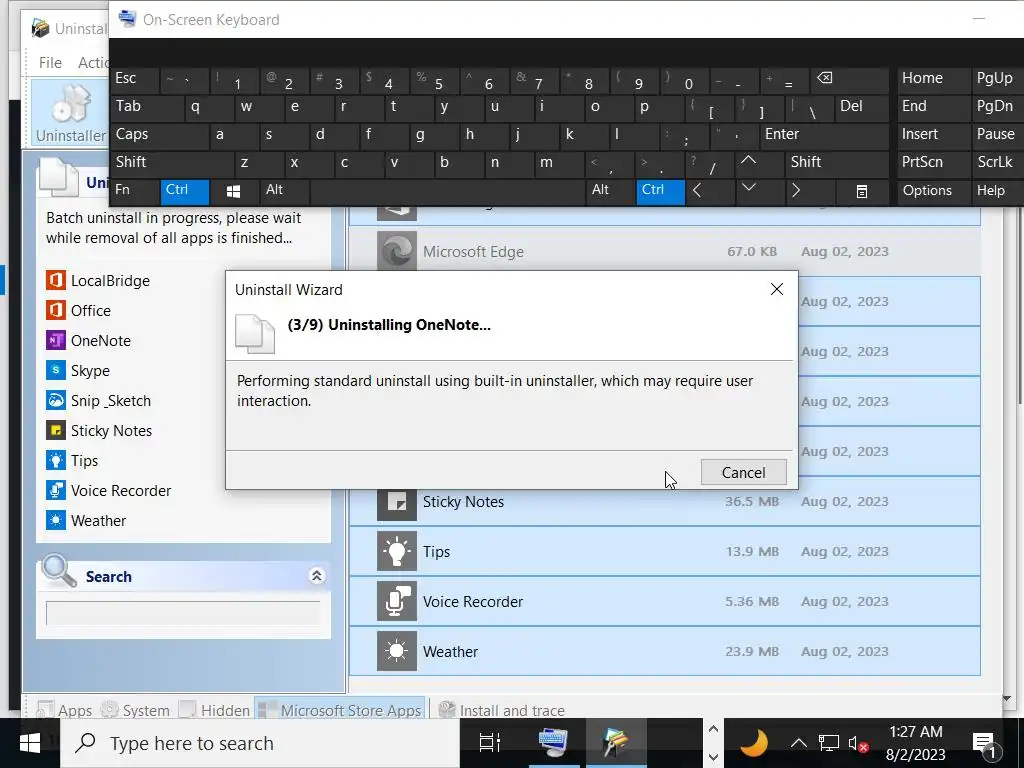Close the Uninstall Wizard dialog
Image resolution: width=1024 pixels, height=768 pixels.
pos(776,289)
